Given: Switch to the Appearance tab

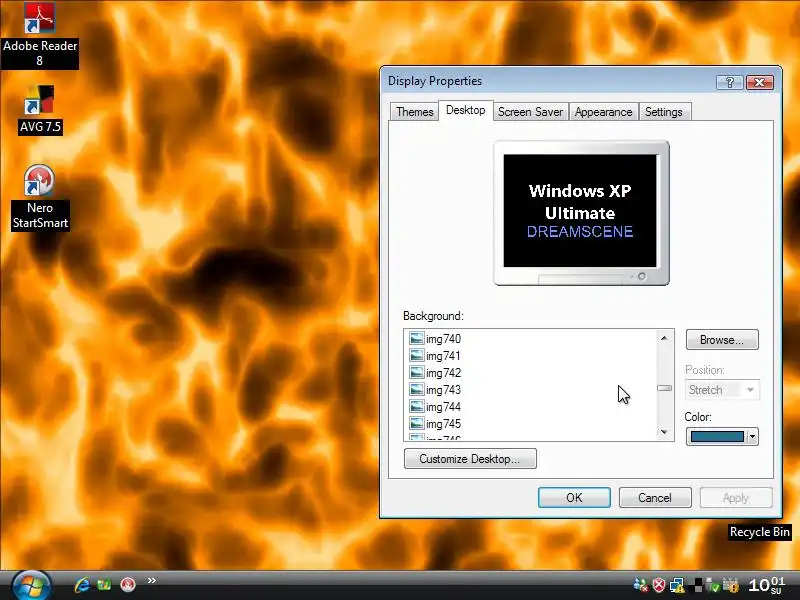Looking at the screenshot, I should click(603, 112).
